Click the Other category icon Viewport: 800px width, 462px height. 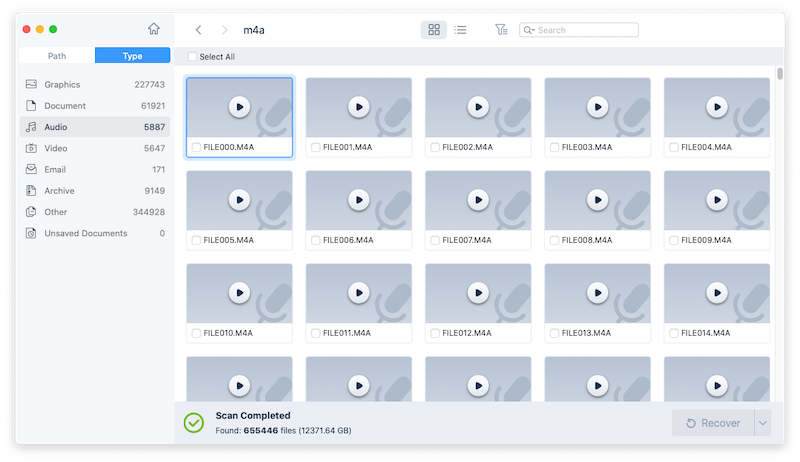[31, 212]
